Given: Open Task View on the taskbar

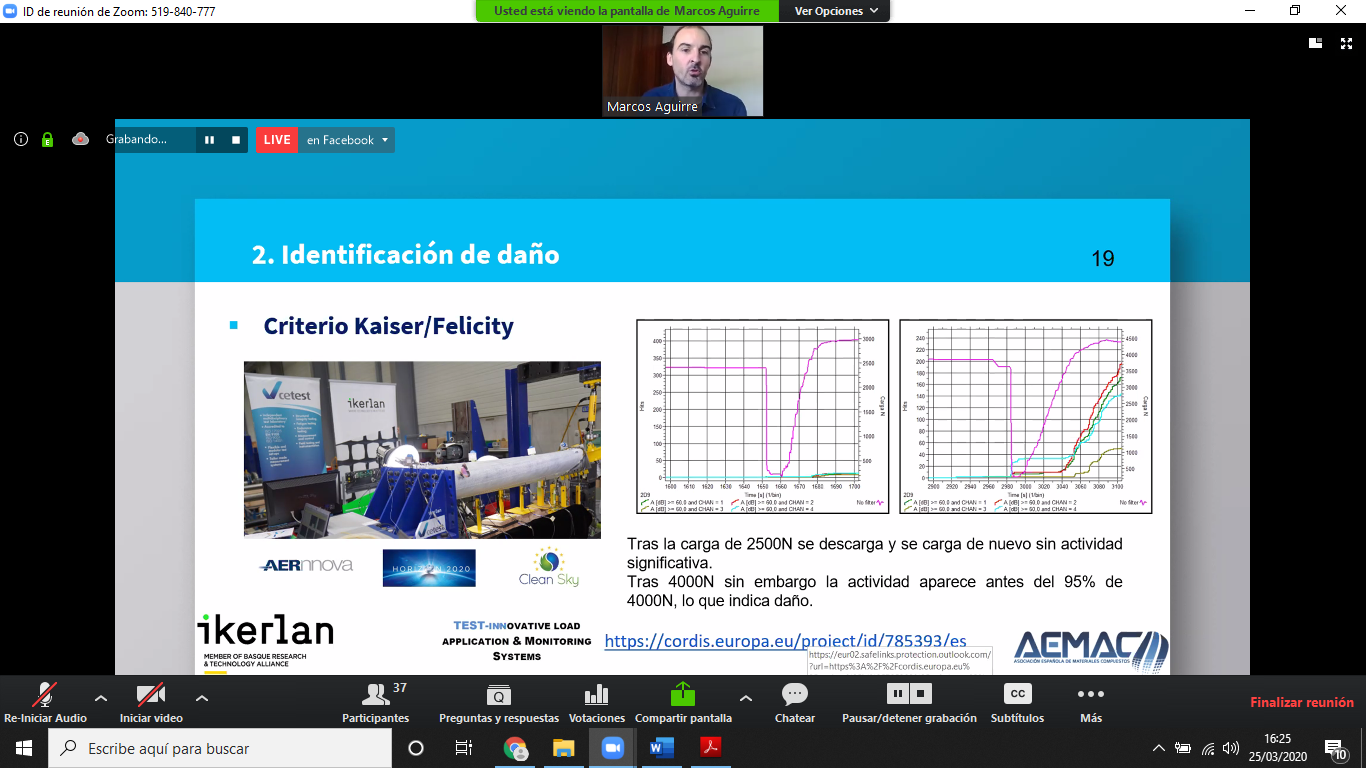Looking at the screenshot, I should [463, 748].
